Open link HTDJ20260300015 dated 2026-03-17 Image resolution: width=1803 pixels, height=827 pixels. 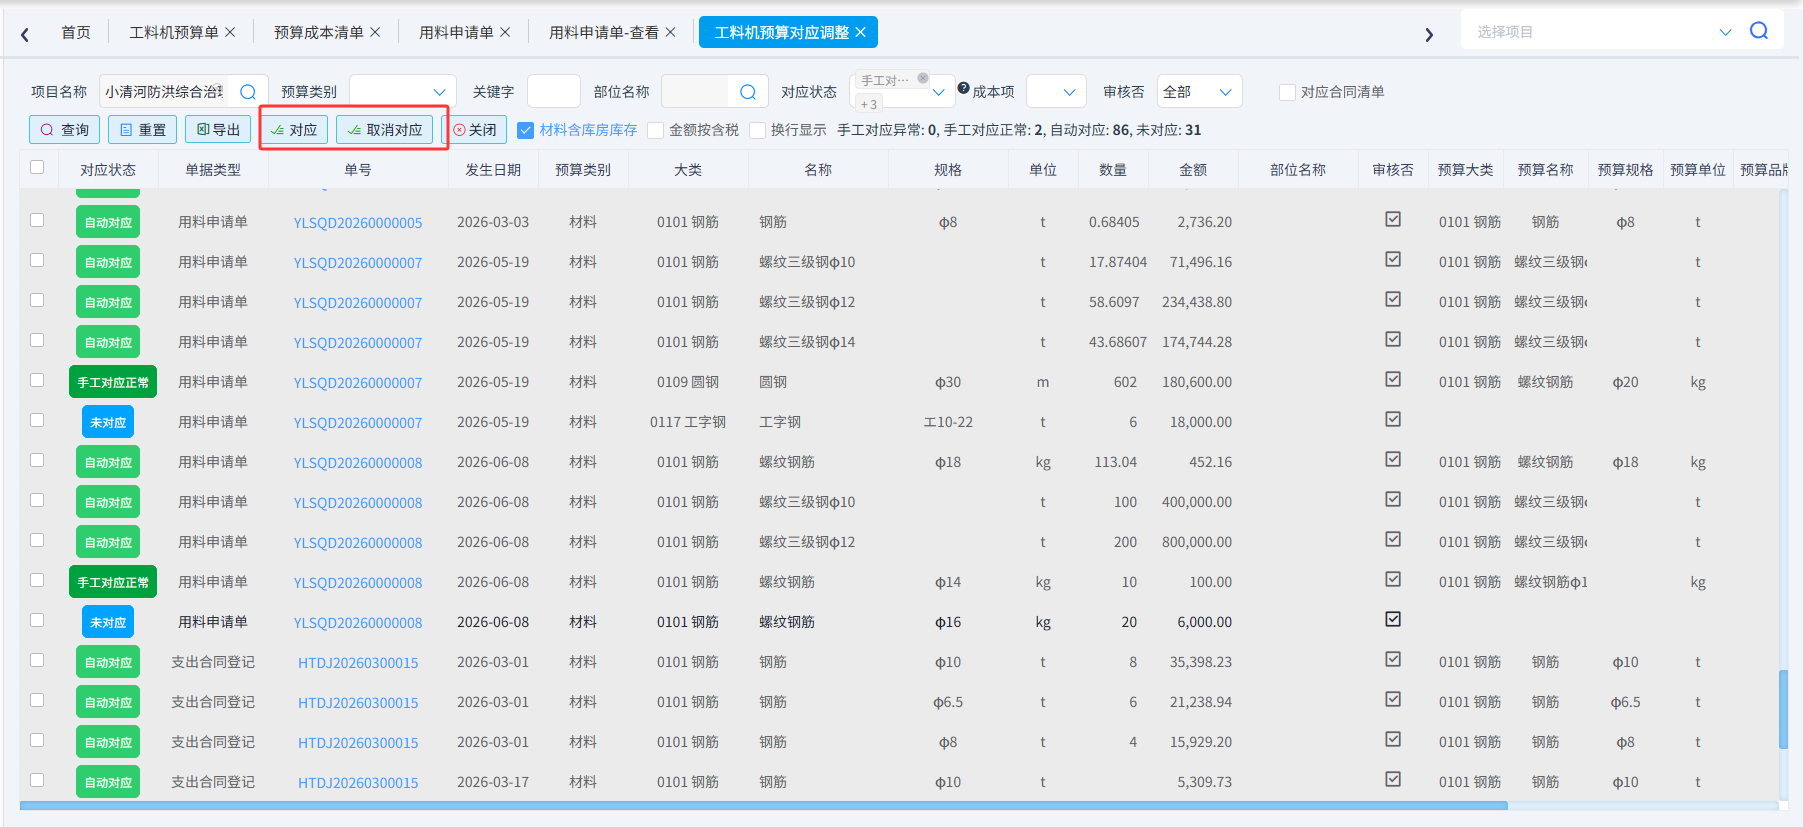pos(358,783)
